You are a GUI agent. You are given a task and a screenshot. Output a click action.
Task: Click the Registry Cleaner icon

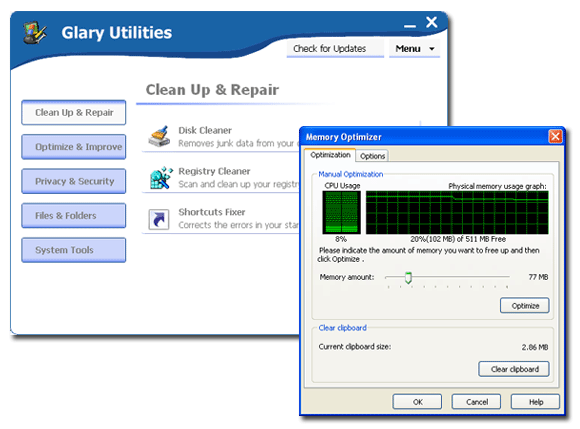[161, 178]
